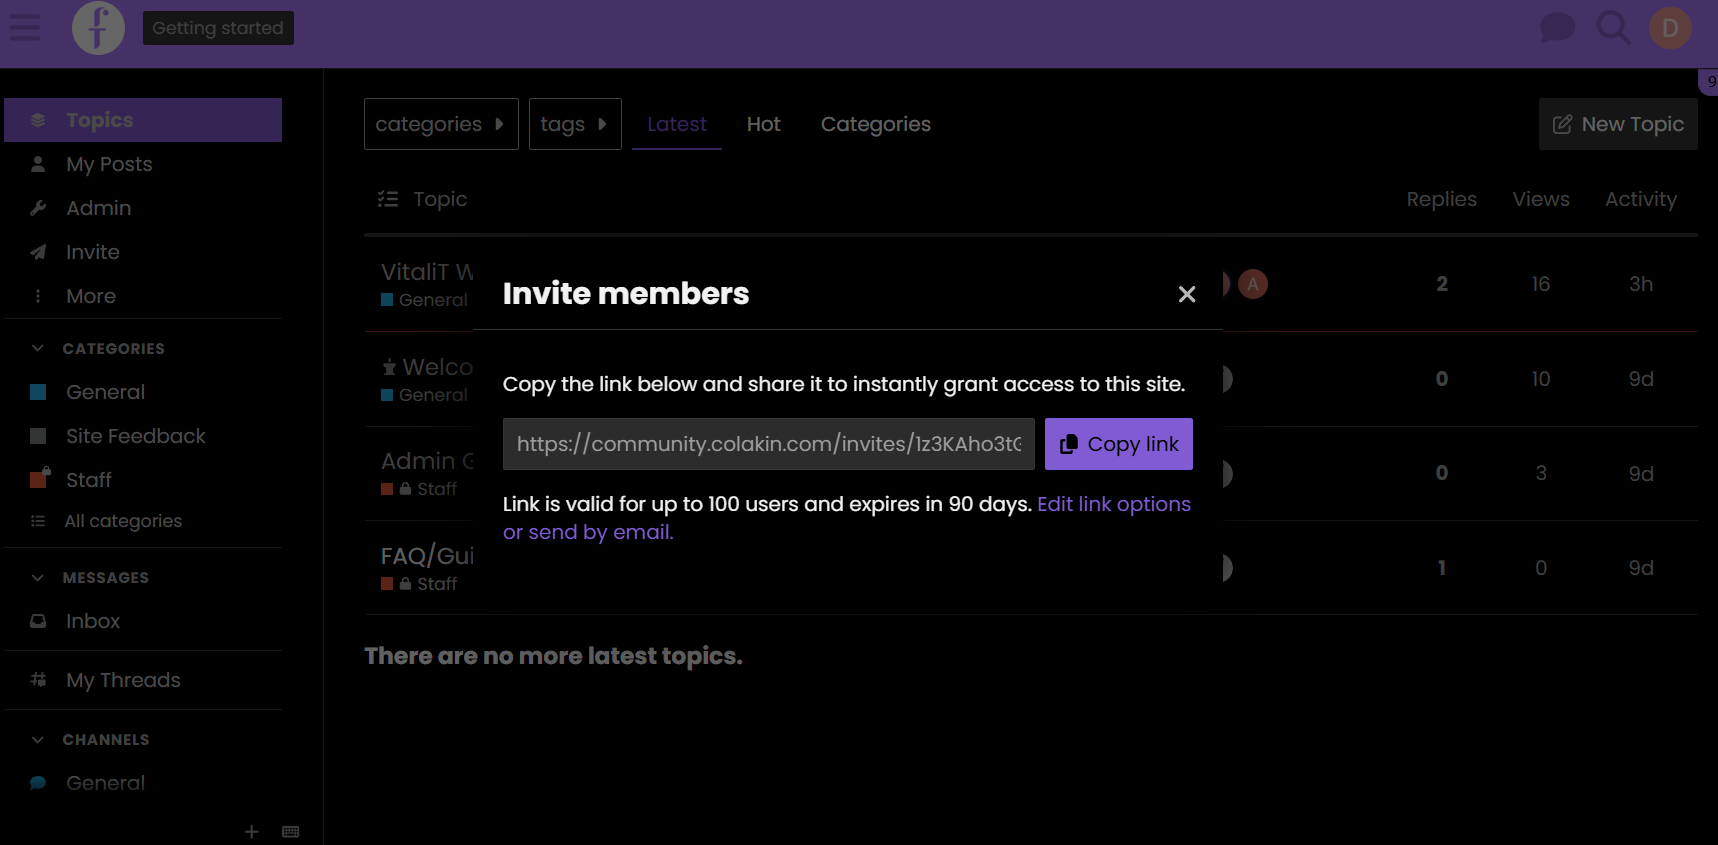
Task: Open user avatar D menu
Action: [1669, 28]
